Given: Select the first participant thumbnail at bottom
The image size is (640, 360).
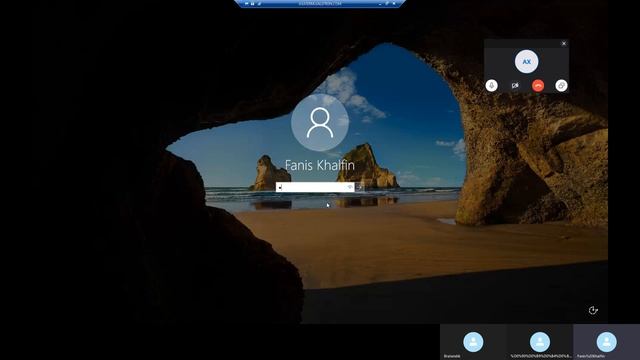Looking at the screenshot, I should point(473,342).
